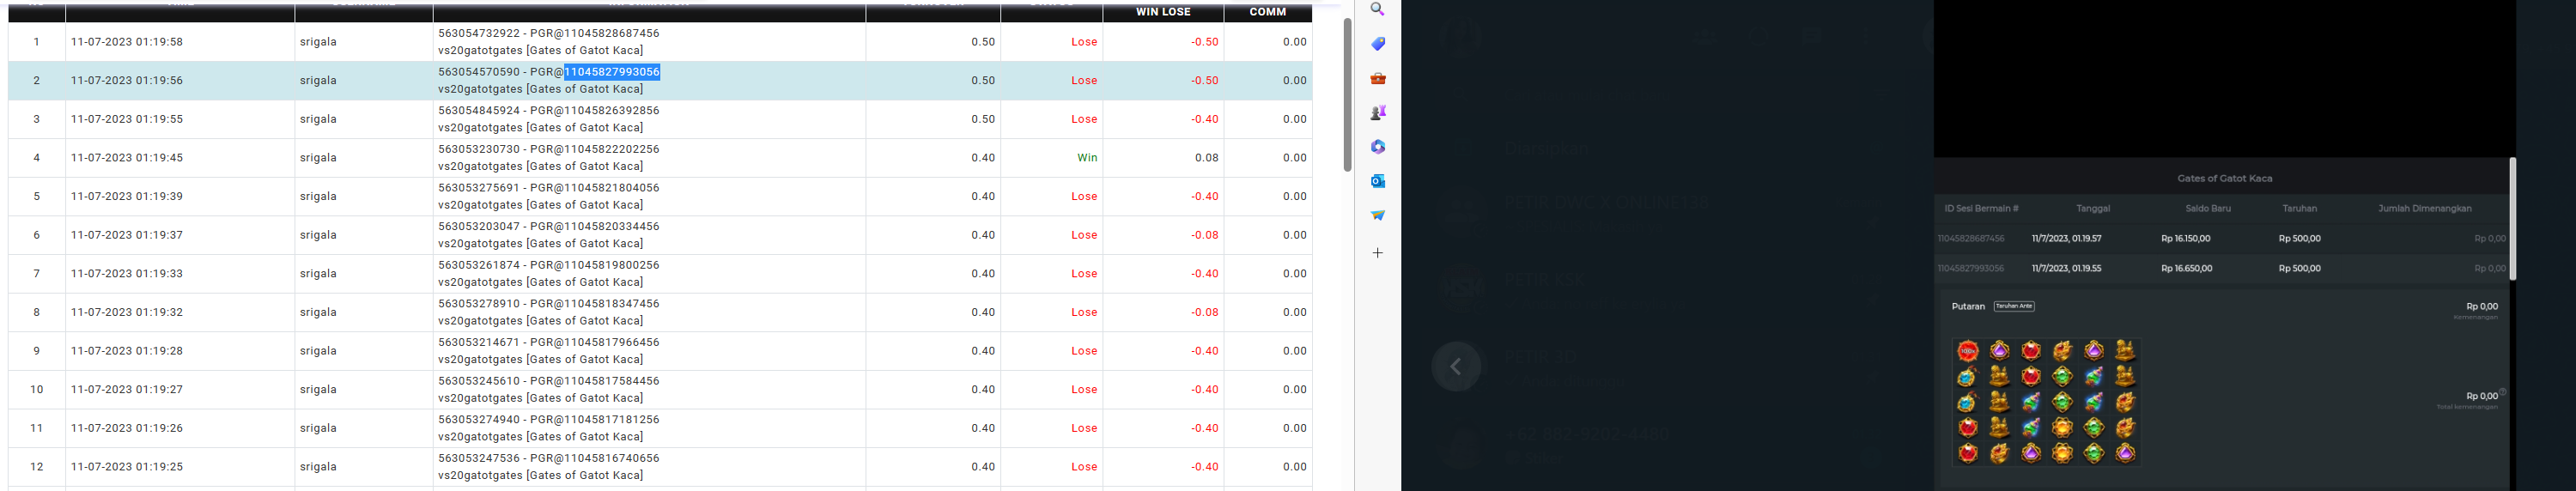Screen dimensions: 2576x491
Task: Click timestamp 11-07-2023 01:19:27
Action: [127, 389]
